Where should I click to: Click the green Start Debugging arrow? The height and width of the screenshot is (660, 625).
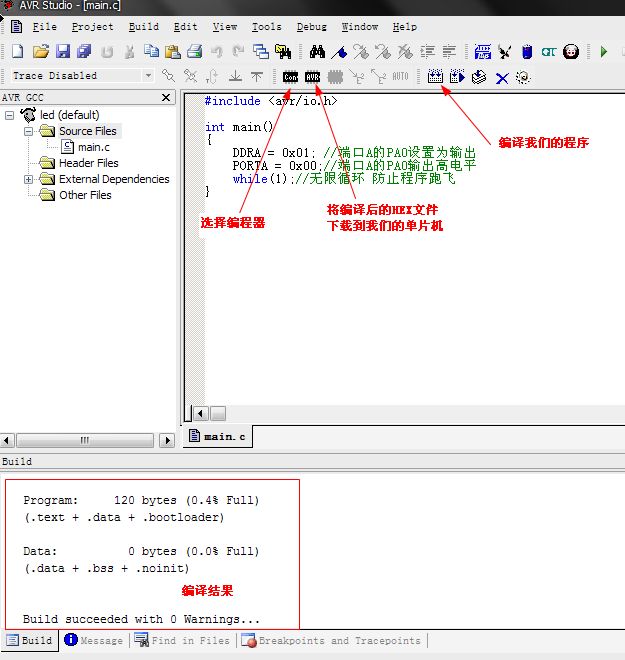pyautogui.click(x=604, y=52)
